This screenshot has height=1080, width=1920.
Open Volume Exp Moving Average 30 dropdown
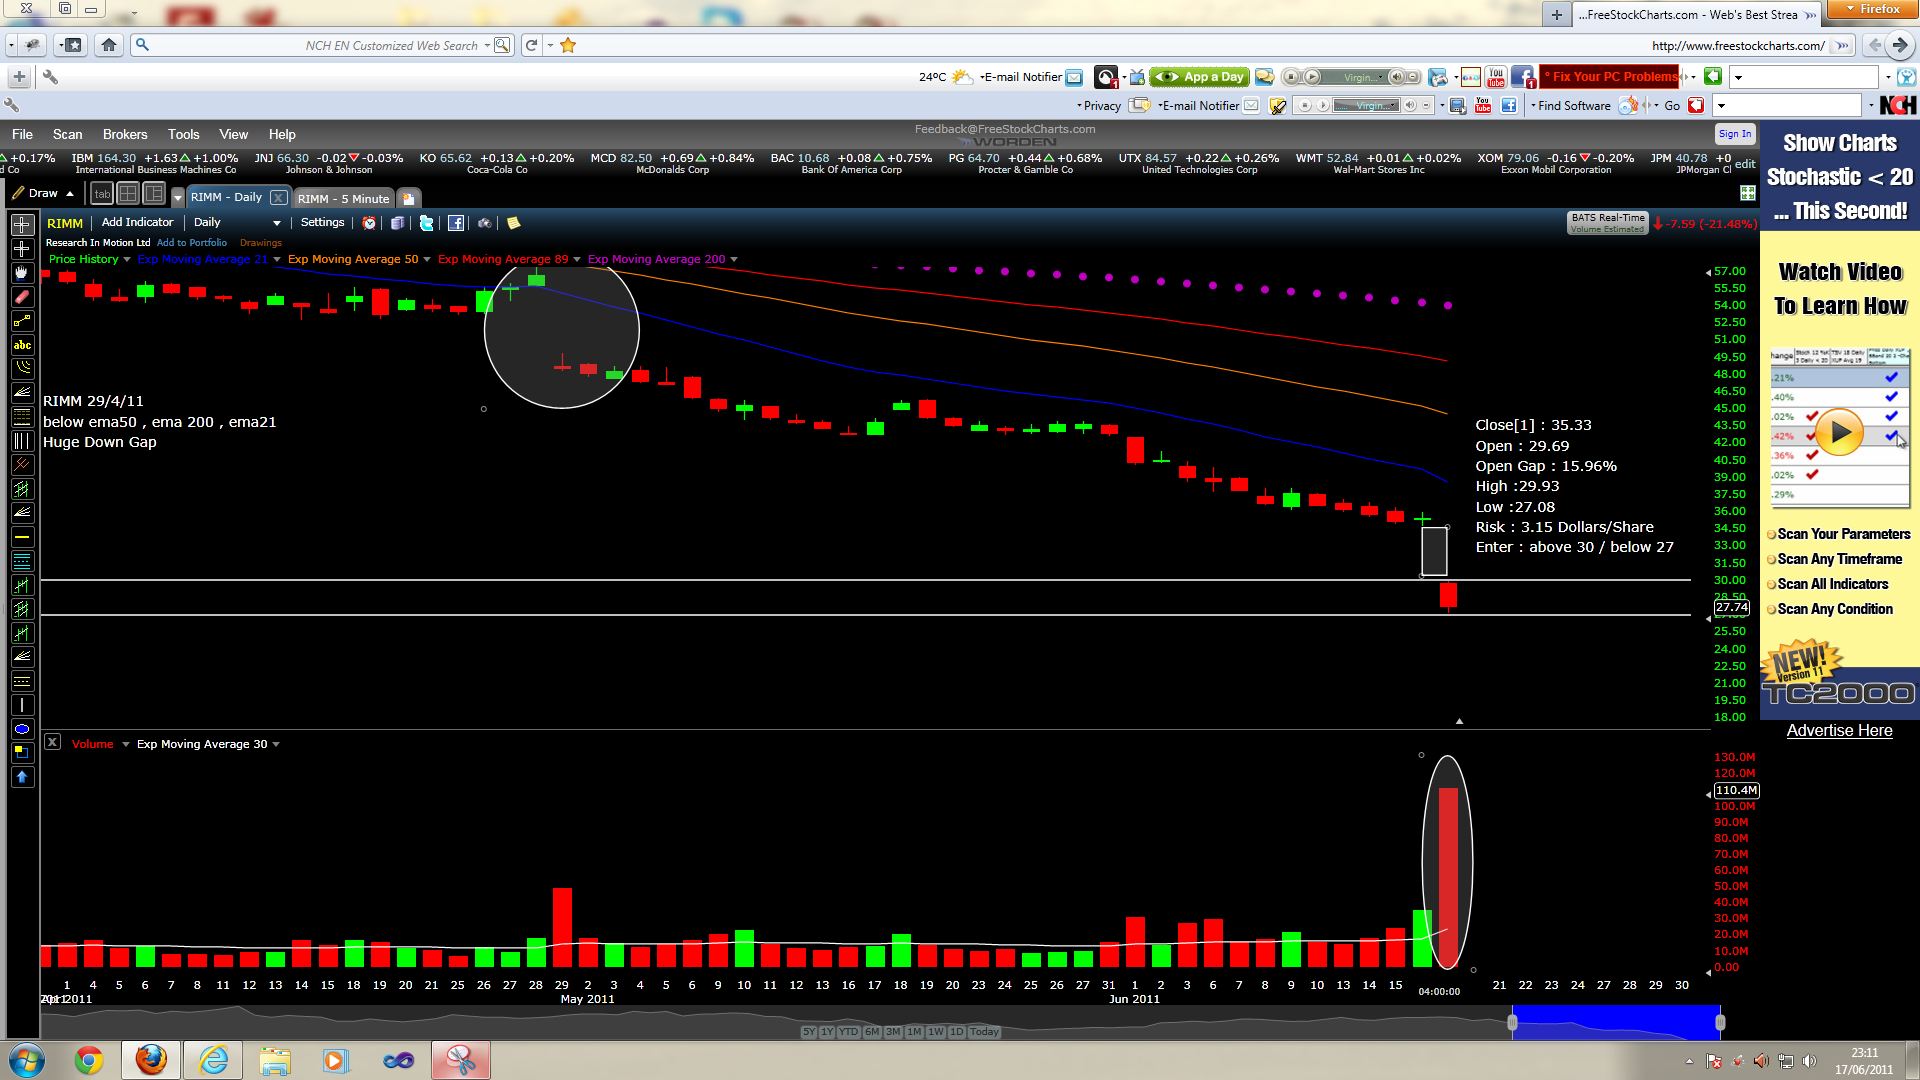(276, 745)
